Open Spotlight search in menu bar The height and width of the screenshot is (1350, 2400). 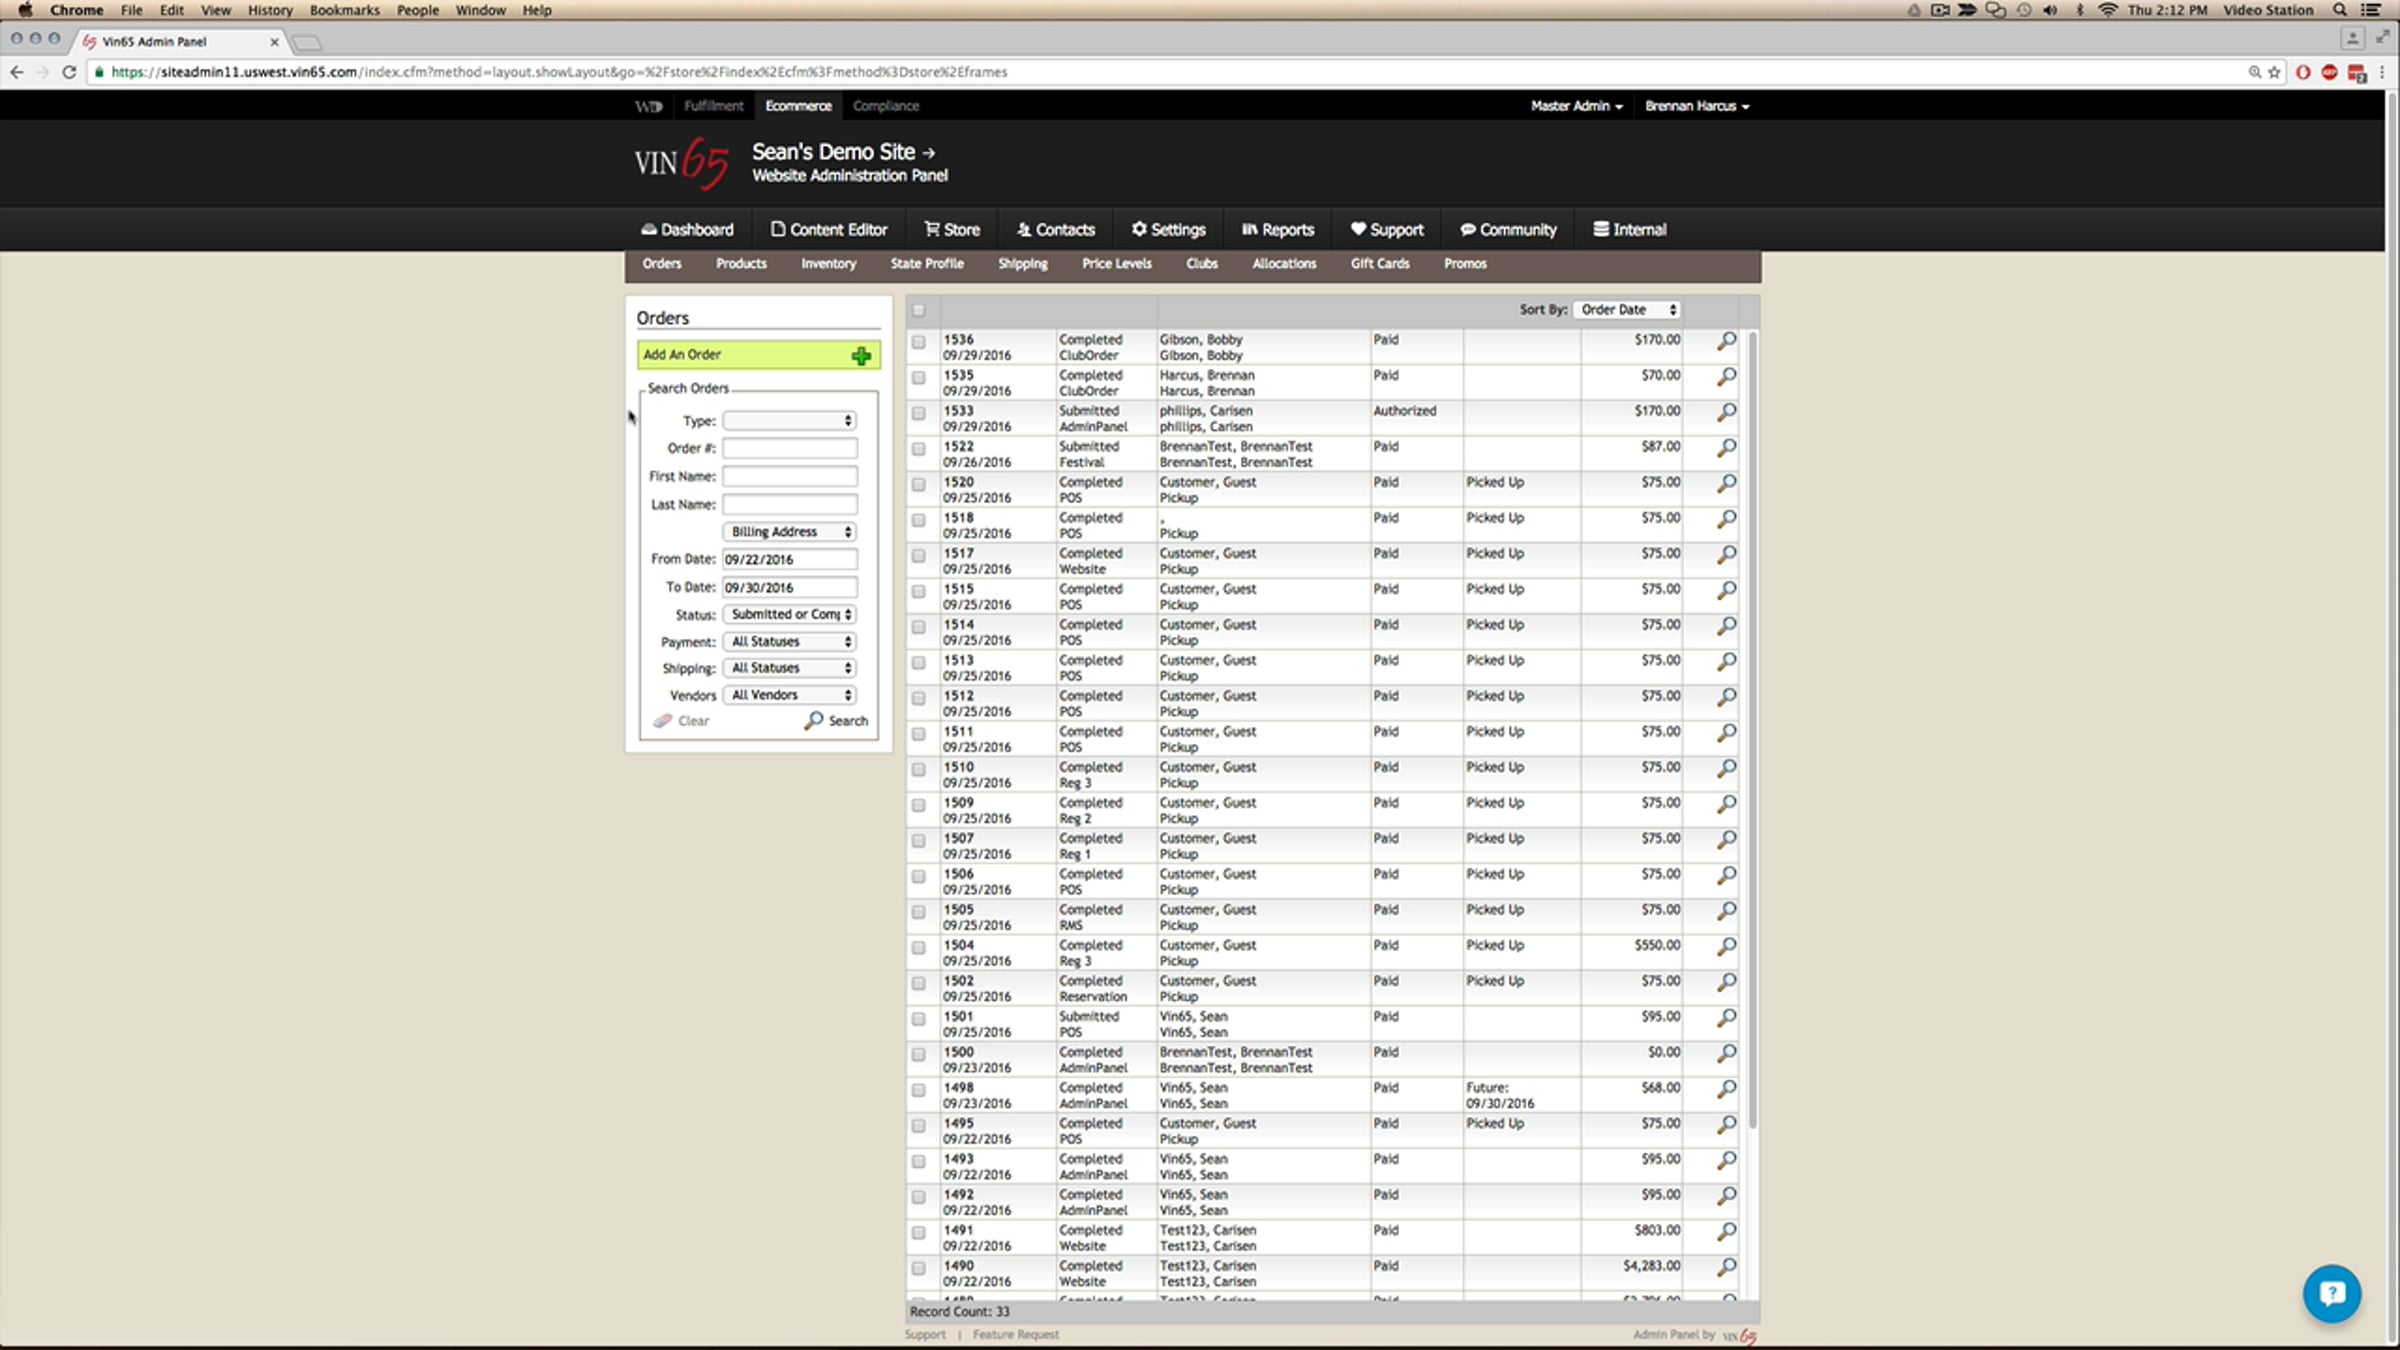2340,10
